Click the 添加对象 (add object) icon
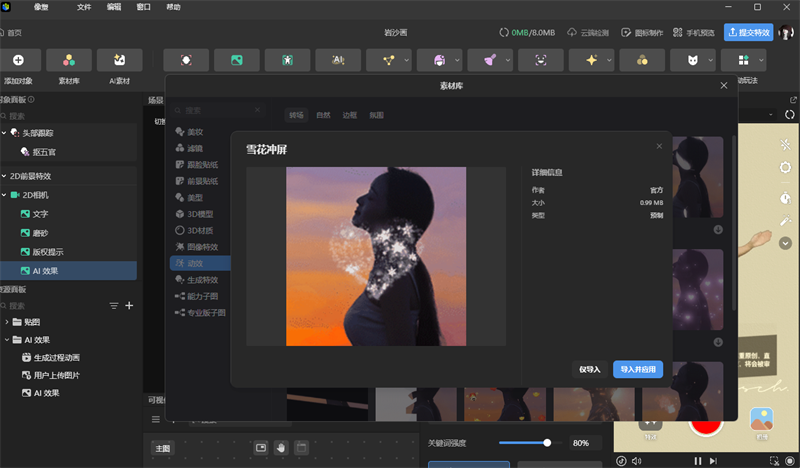The width and height of the screenshot is (800, 468). [19, 60]
